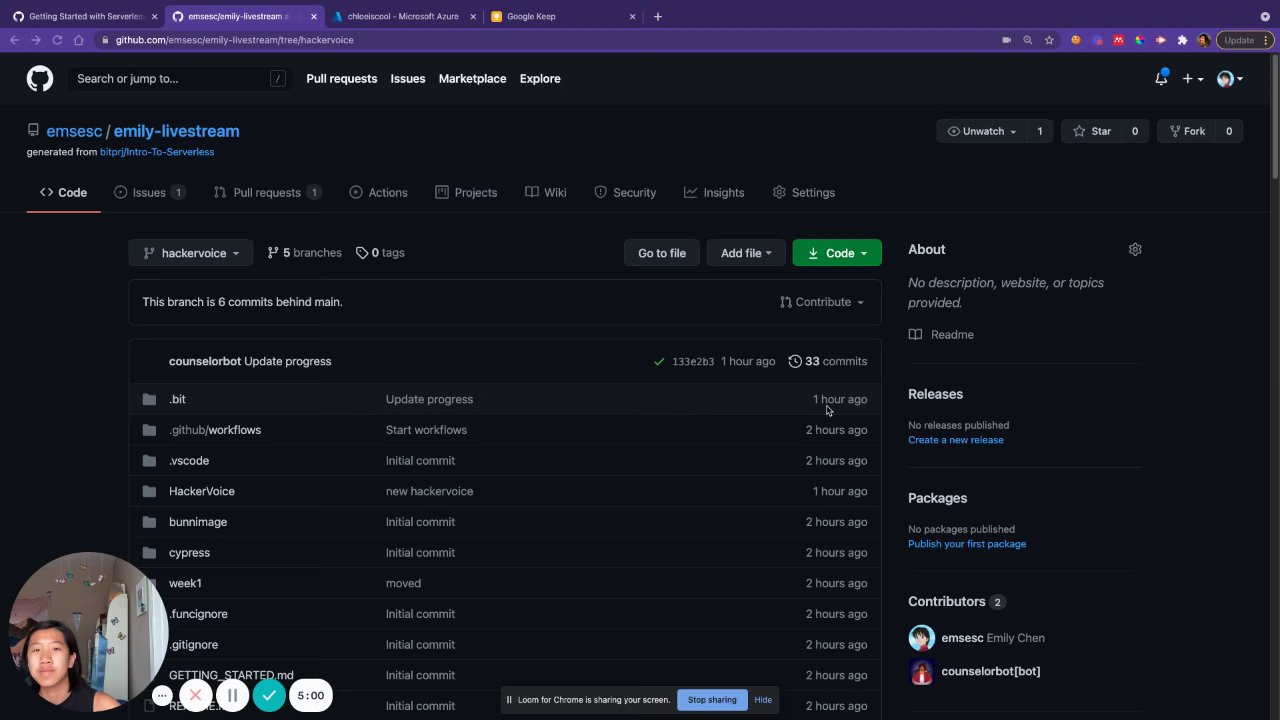View the 5 branches link

click(304, 253)
